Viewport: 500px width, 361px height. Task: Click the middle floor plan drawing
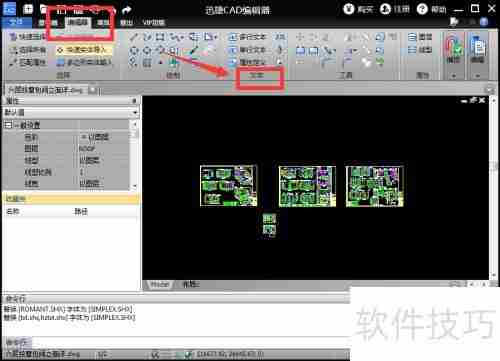coord(307,186)
